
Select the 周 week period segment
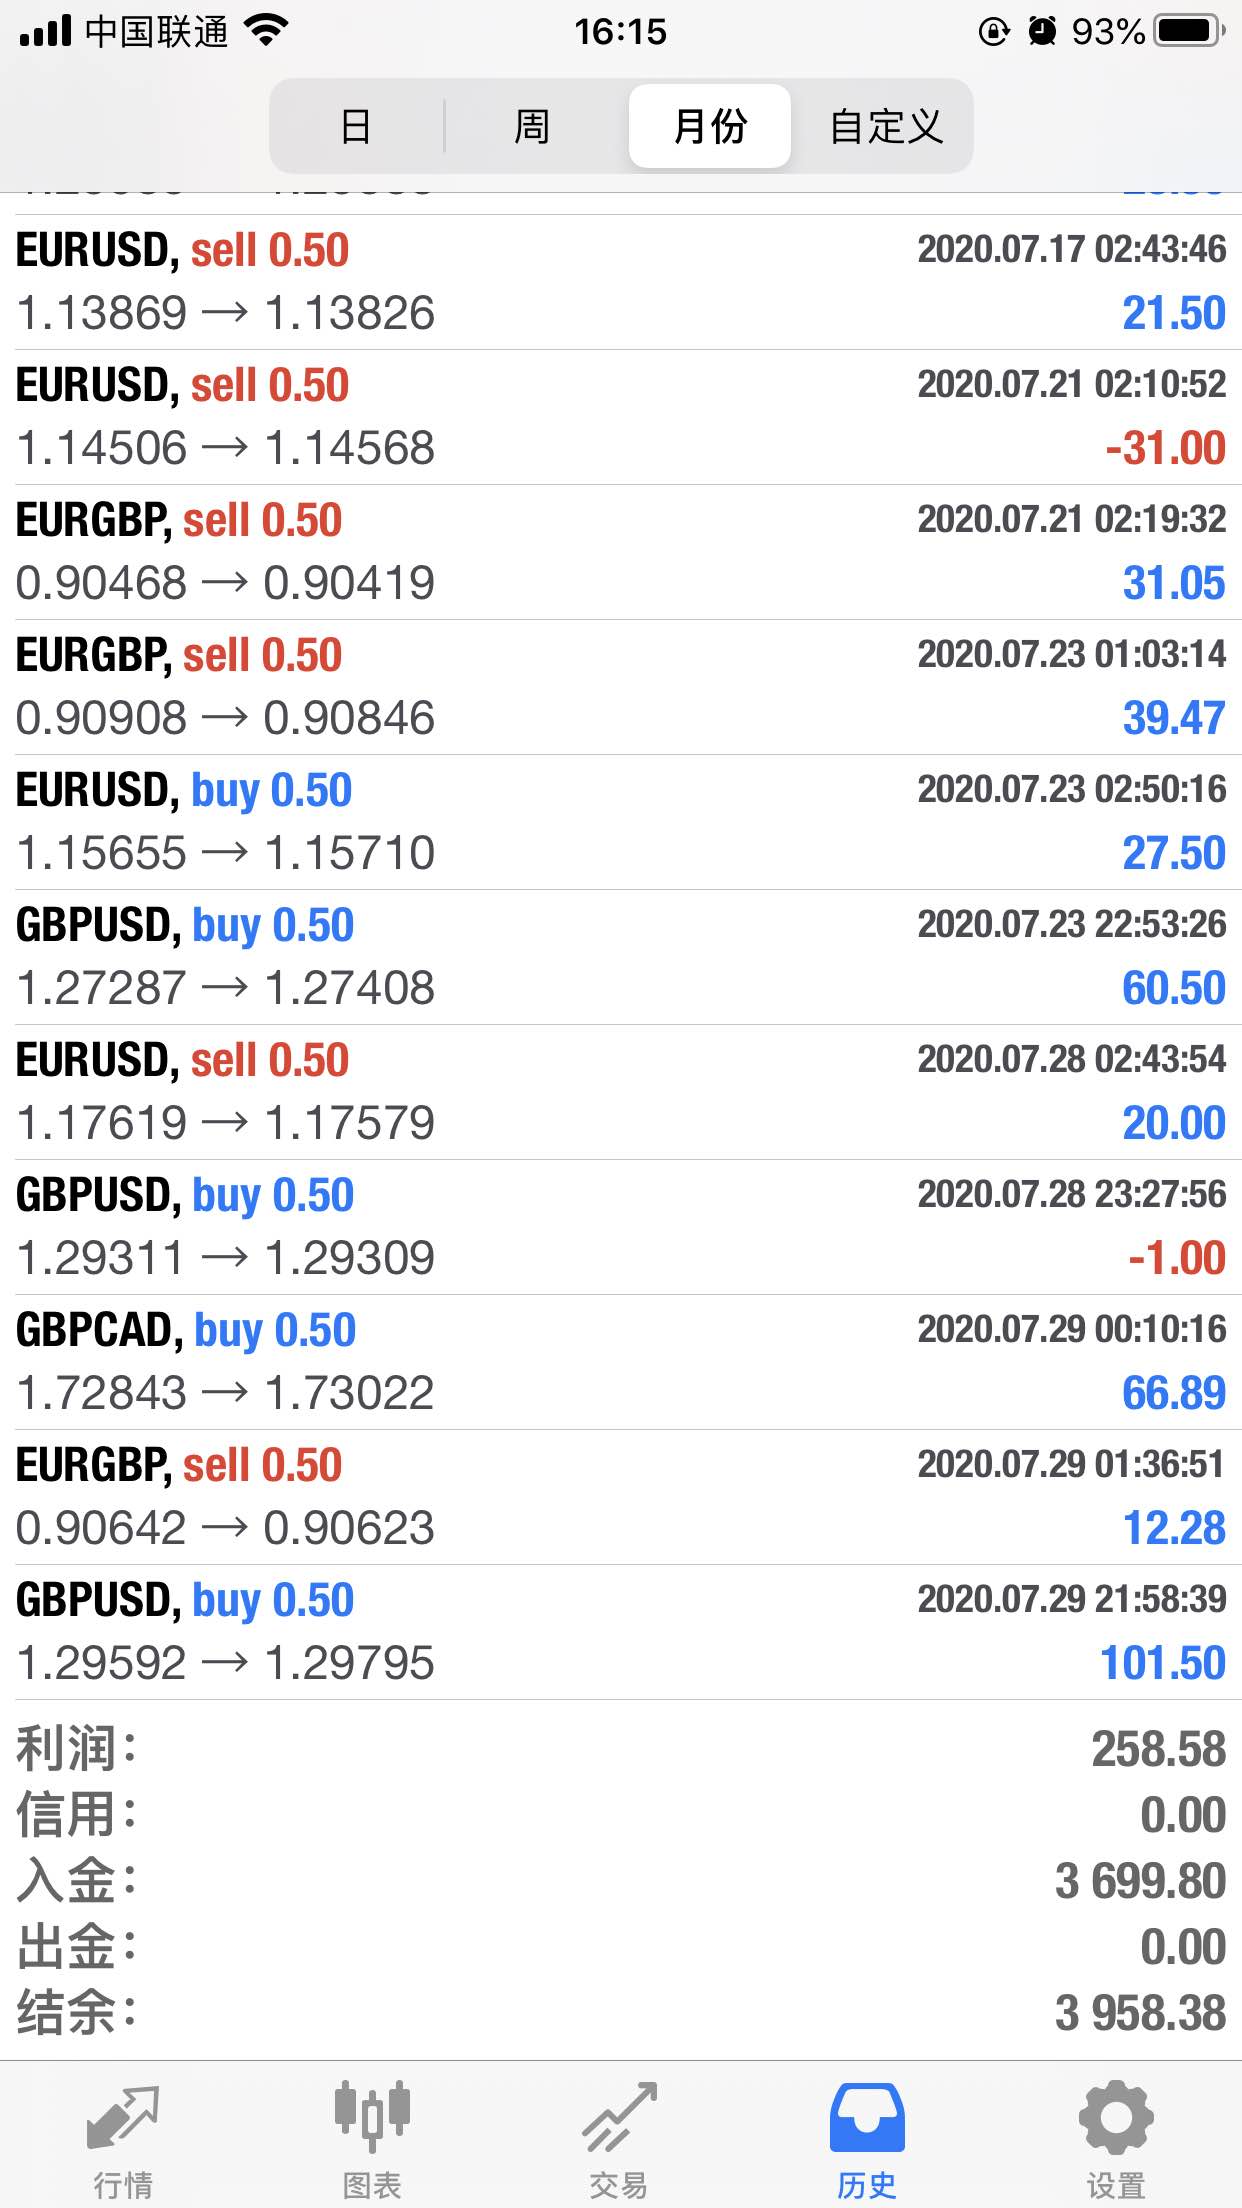(x=532, y=126)
